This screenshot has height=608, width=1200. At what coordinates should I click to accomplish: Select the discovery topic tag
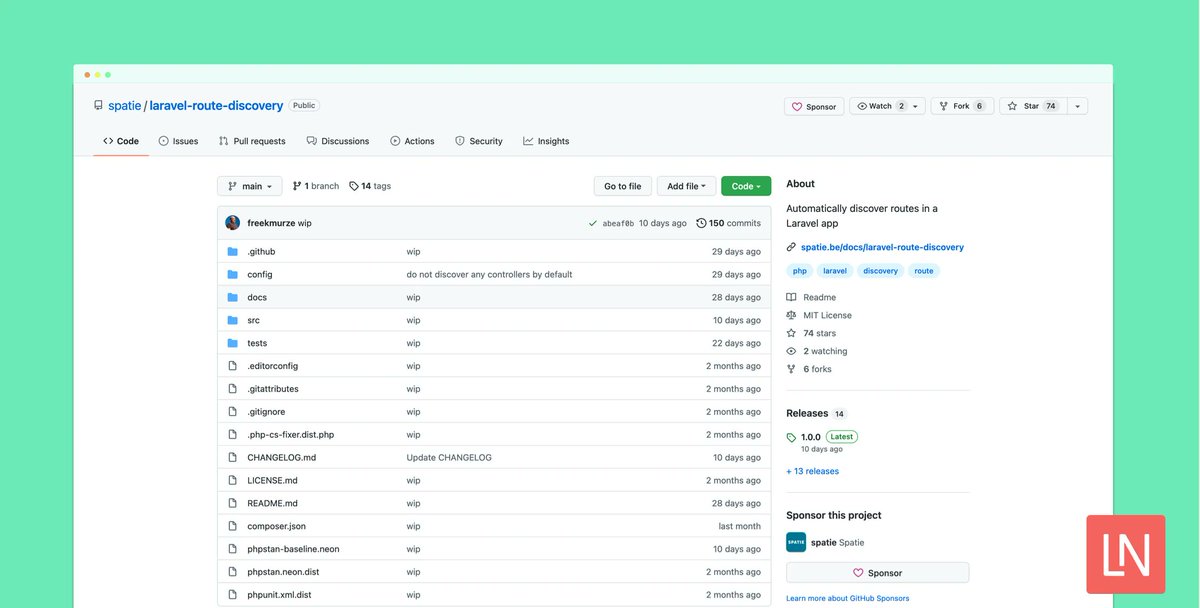point(881,271)
